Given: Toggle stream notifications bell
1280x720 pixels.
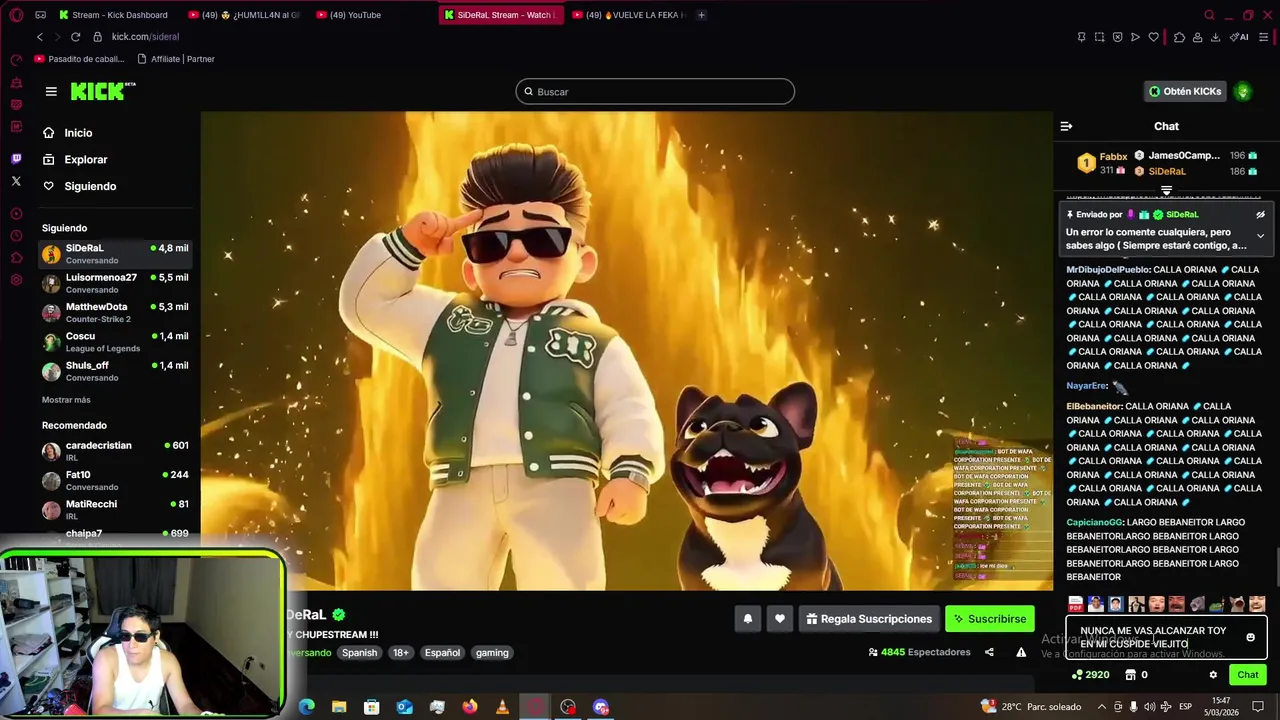Looking at the screenshot, I should click(747, 619).
